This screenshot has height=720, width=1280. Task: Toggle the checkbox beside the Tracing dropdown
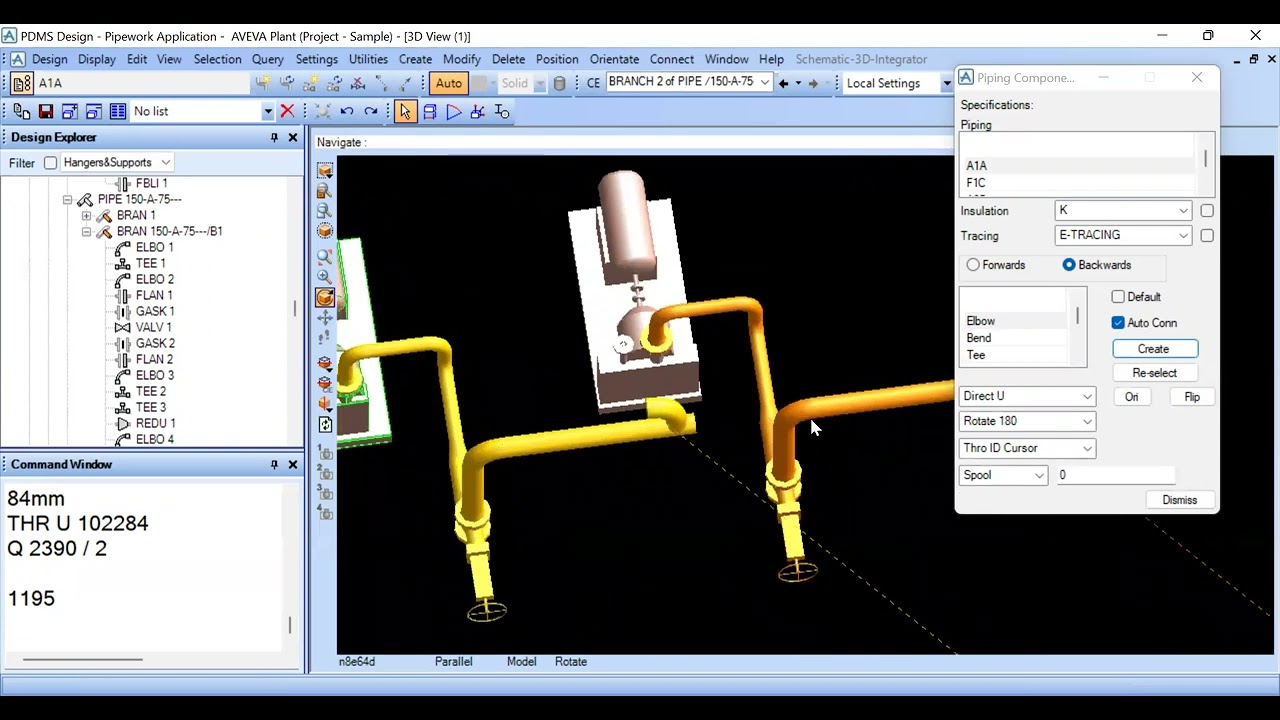click(1207, 236)
